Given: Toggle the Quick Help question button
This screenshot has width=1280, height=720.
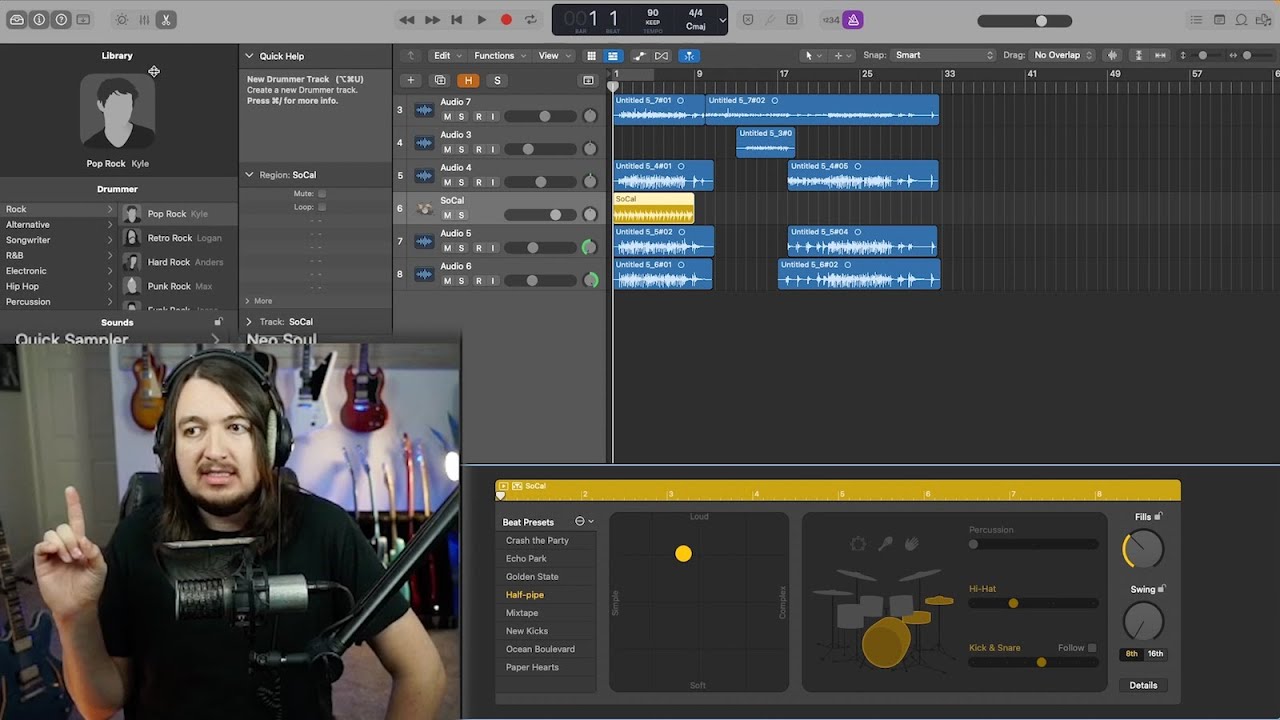Looking at the screenshot, I should 61,19.
